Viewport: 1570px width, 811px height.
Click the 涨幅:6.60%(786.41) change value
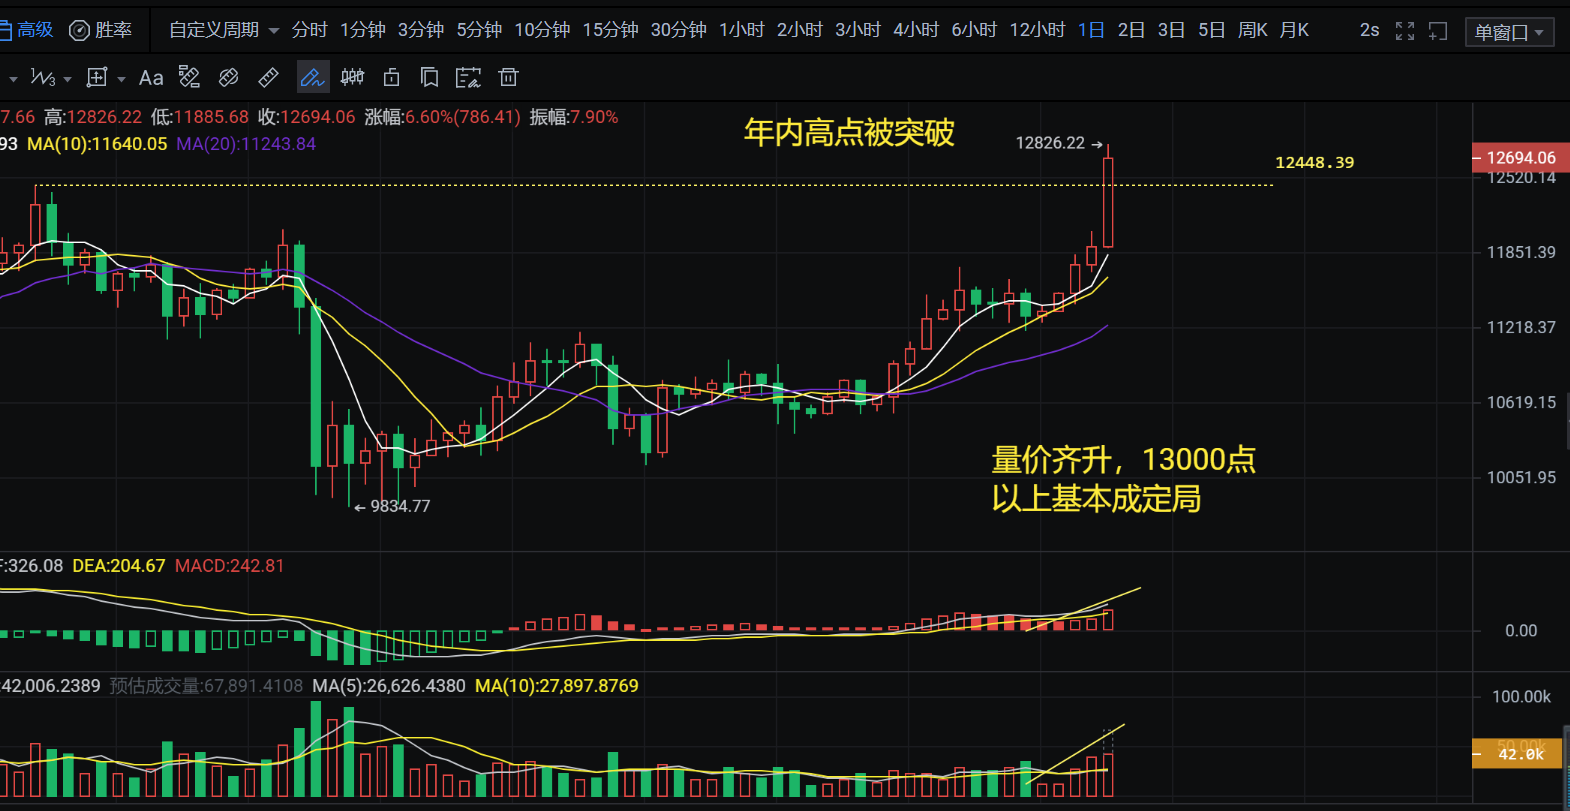442,117
